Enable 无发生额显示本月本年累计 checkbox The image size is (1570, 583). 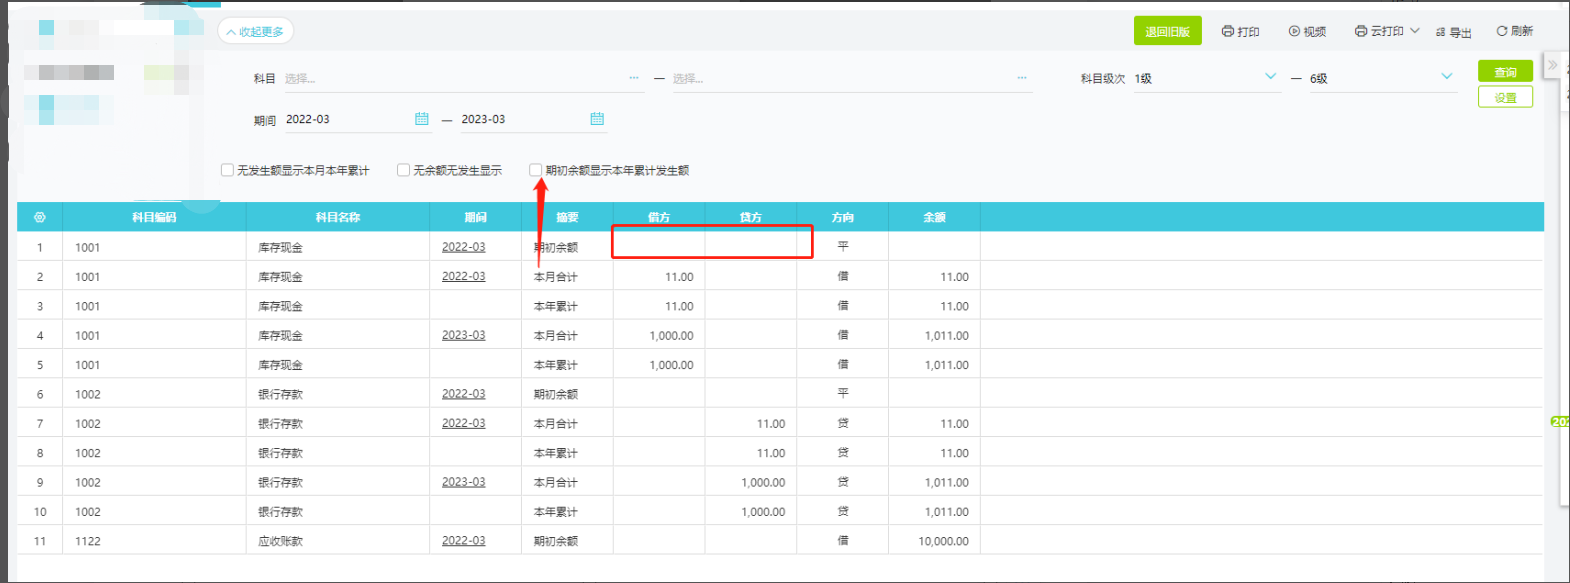228,170
